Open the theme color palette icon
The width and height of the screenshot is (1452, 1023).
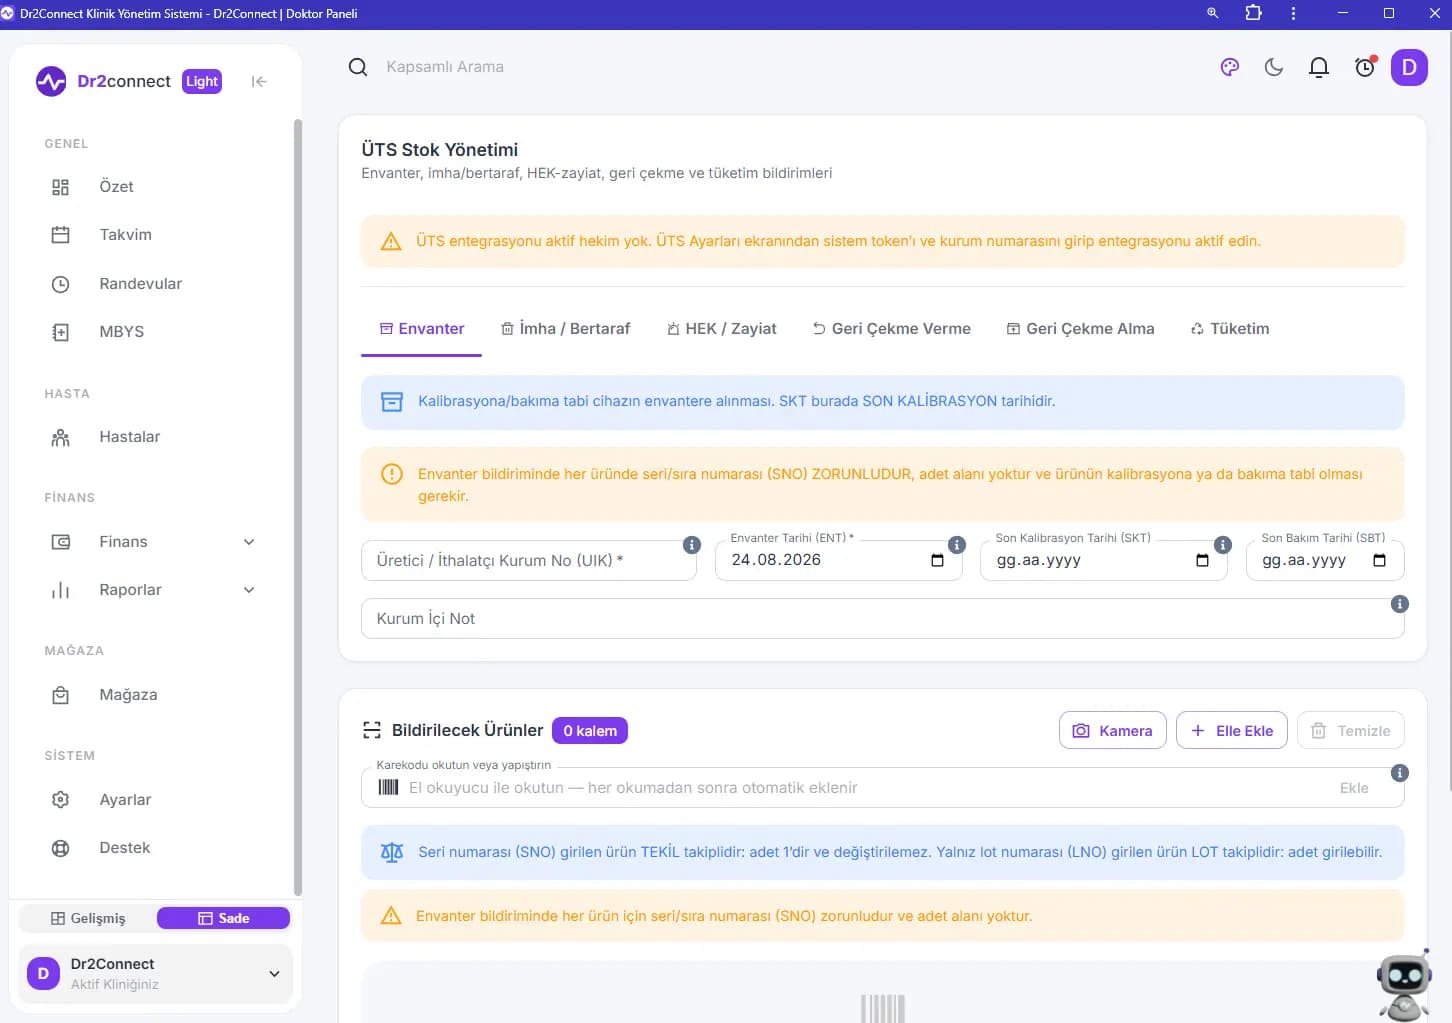click(x=1230, y=67)
